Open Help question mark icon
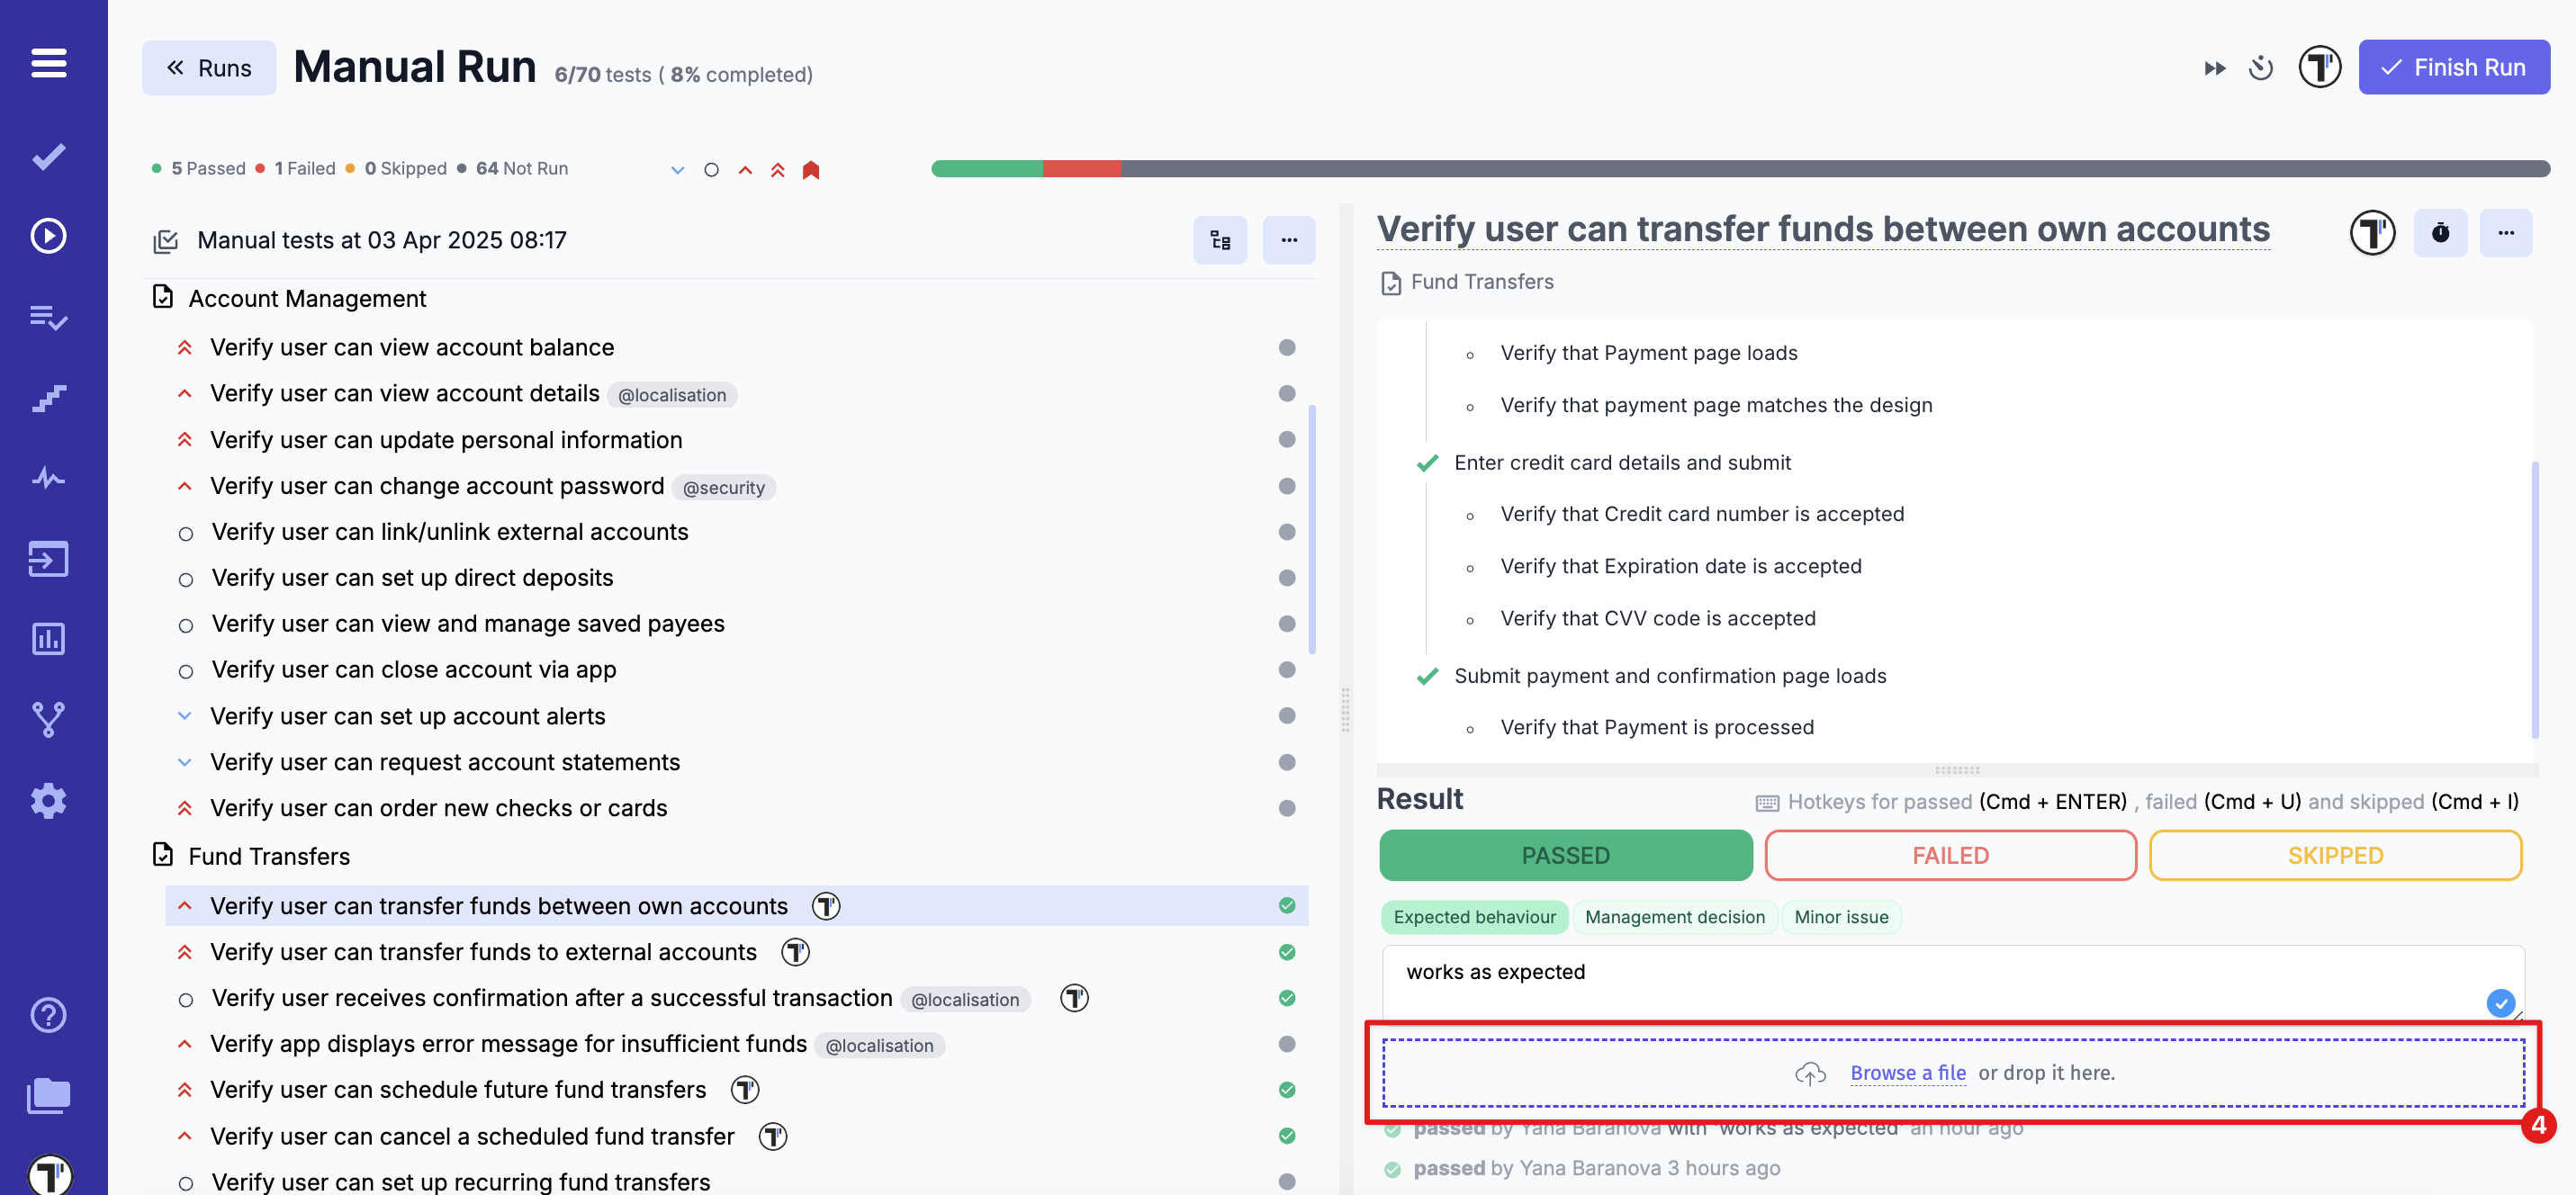 point(48,1014)
